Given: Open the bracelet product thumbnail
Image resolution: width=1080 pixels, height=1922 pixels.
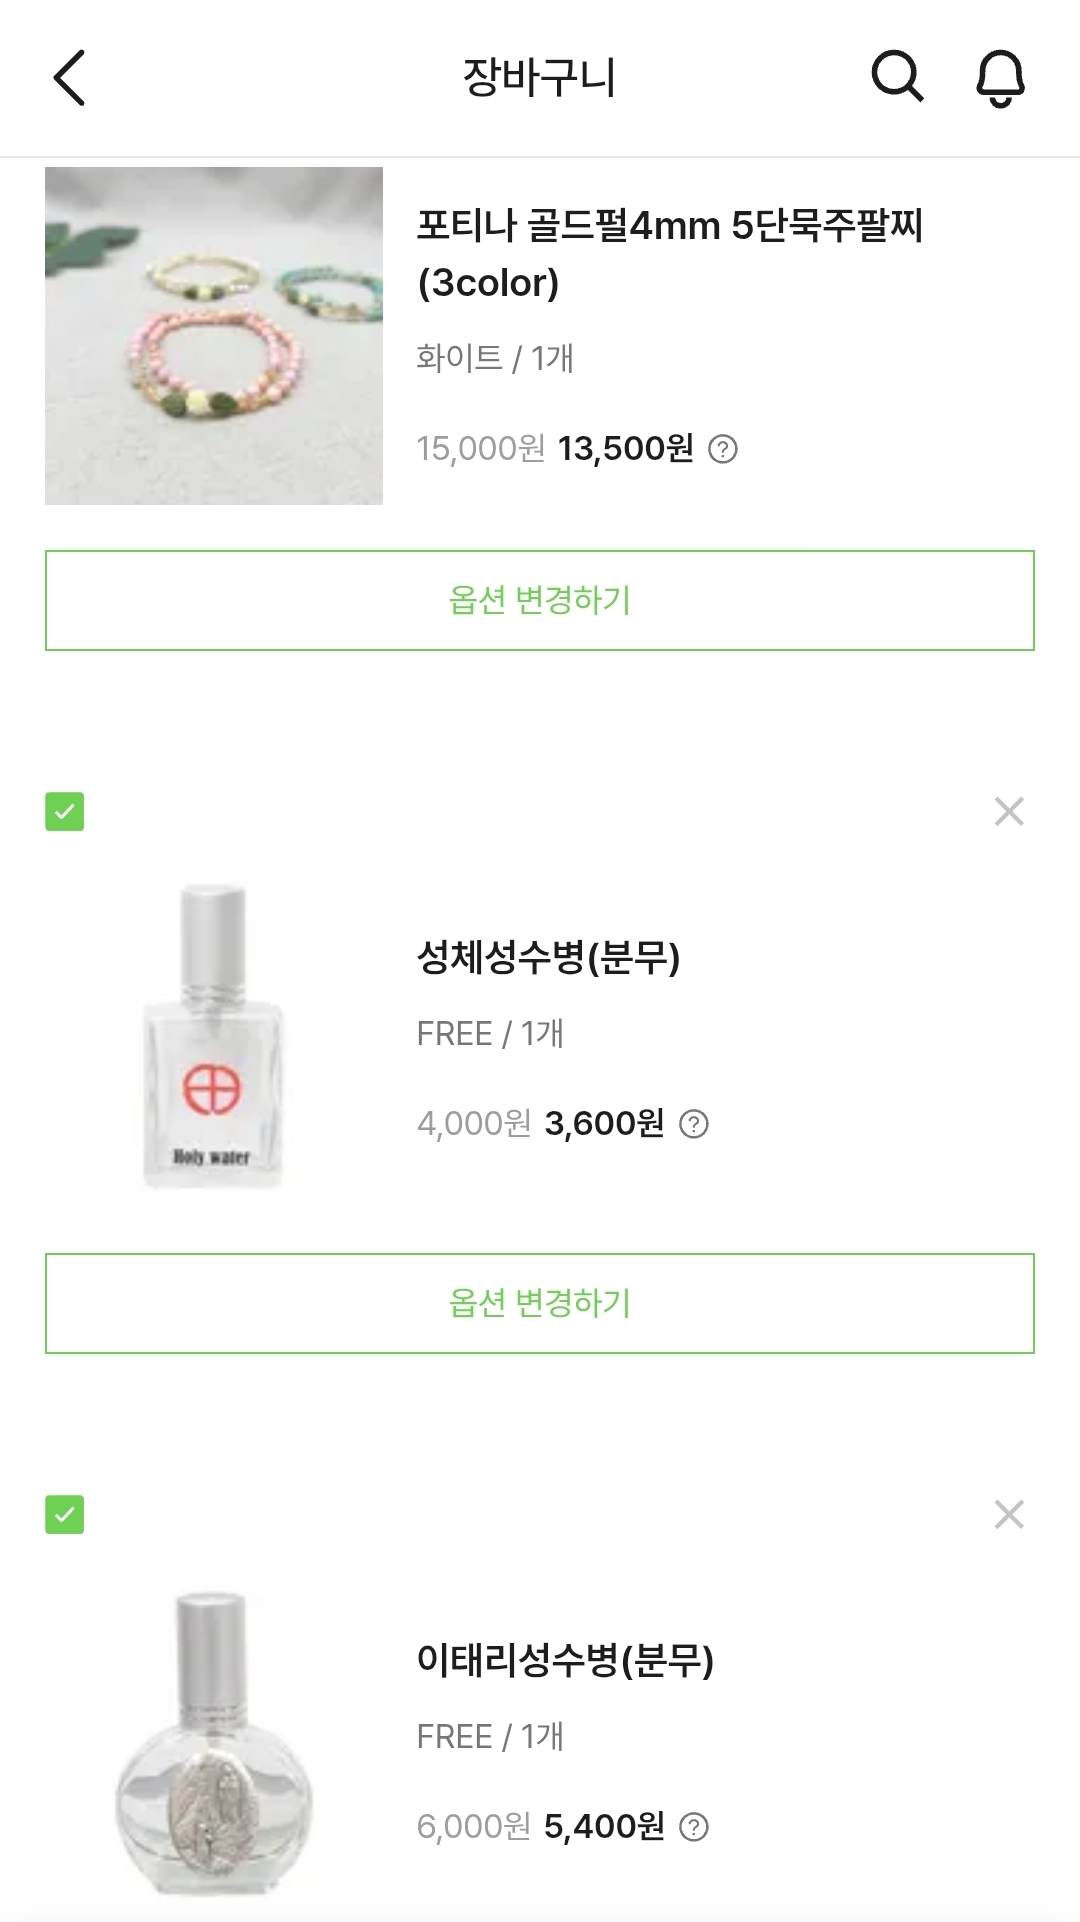Looking at the screenshot, I should coord(214,336).
